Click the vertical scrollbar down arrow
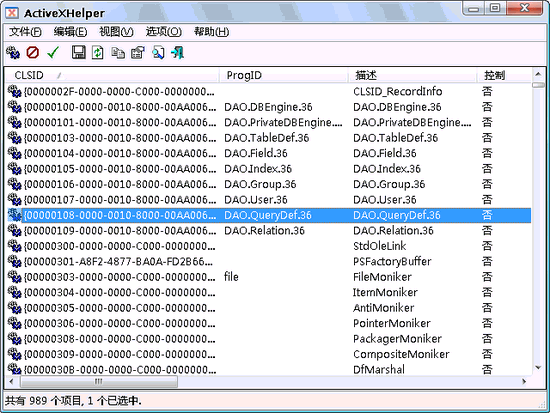550x413 pixels. 538,368
